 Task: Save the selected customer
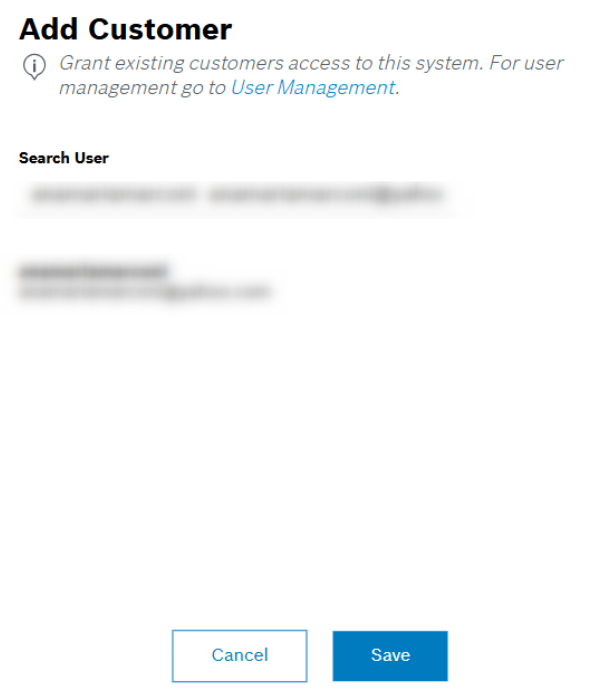click(390, 656)
